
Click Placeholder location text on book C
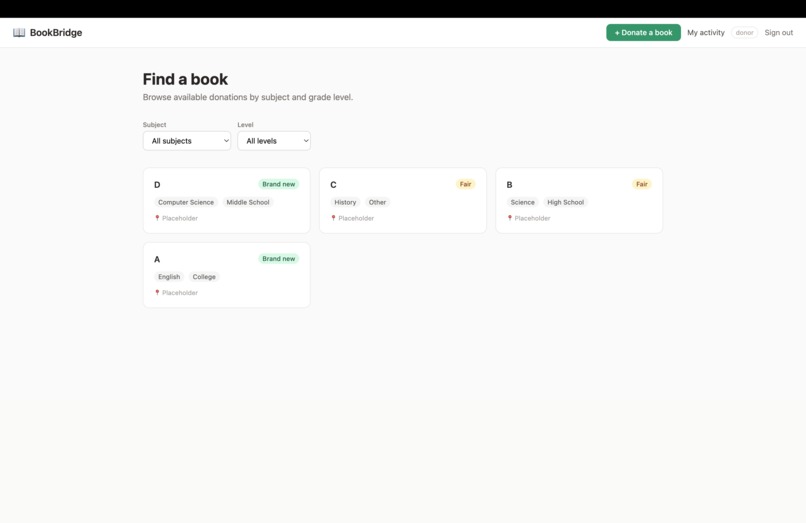[356, 218]
